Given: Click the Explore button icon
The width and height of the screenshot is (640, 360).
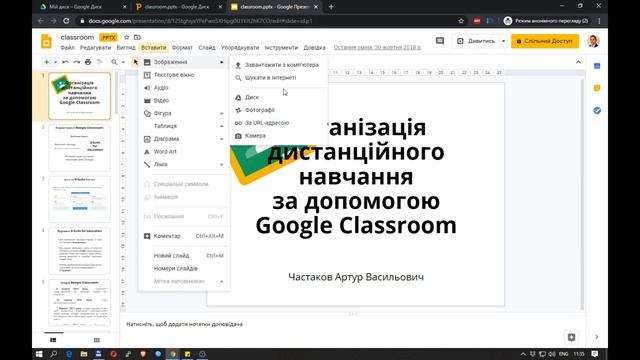Looking at the screenshot, I should [571, 337].
